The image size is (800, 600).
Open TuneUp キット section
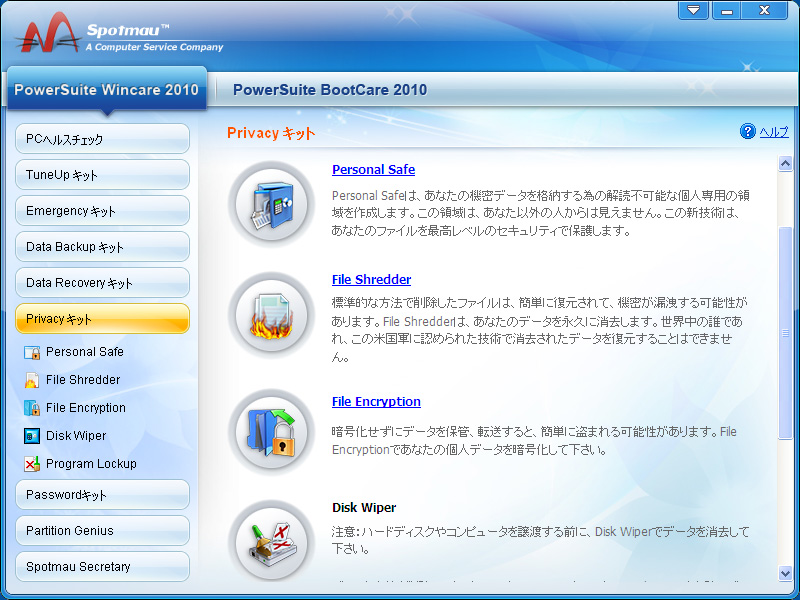(x=103, y=175)
